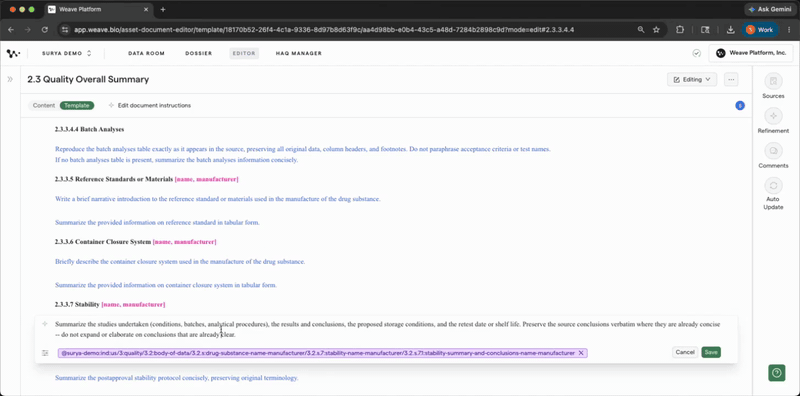800x396 pixels.
Task: Click the 2.3.3.7 Stability heading
Action: pos(77,304)
